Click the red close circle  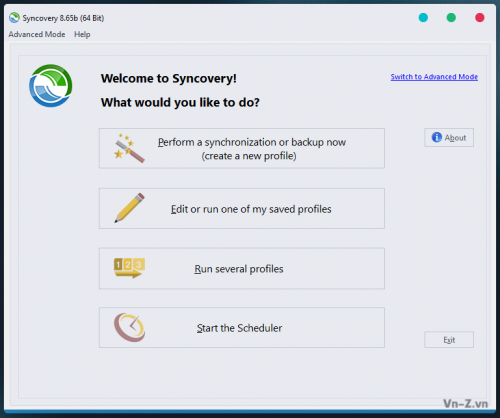480,17
